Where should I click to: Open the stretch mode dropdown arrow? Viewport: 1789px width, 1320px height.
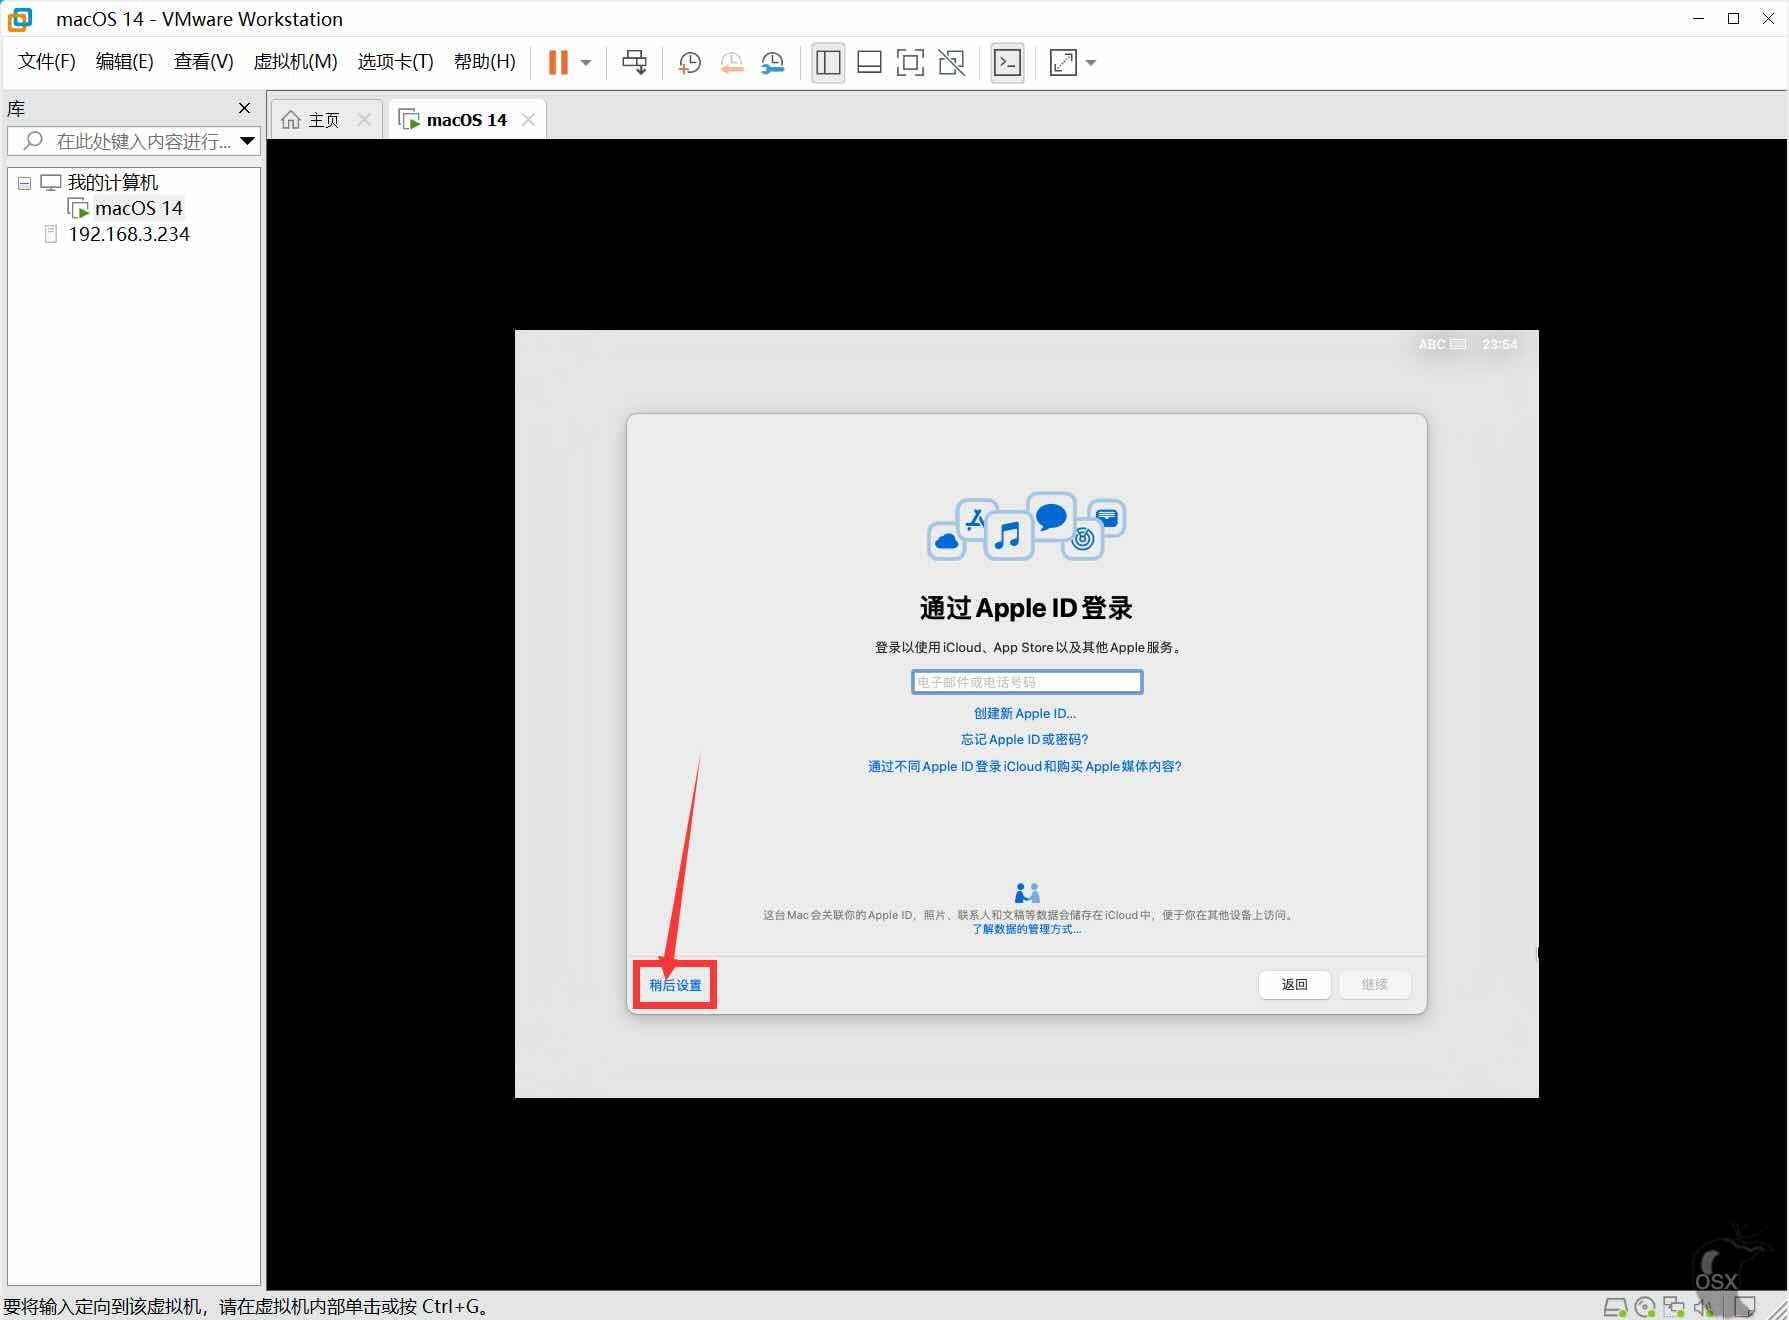(x=1091, y=63)
